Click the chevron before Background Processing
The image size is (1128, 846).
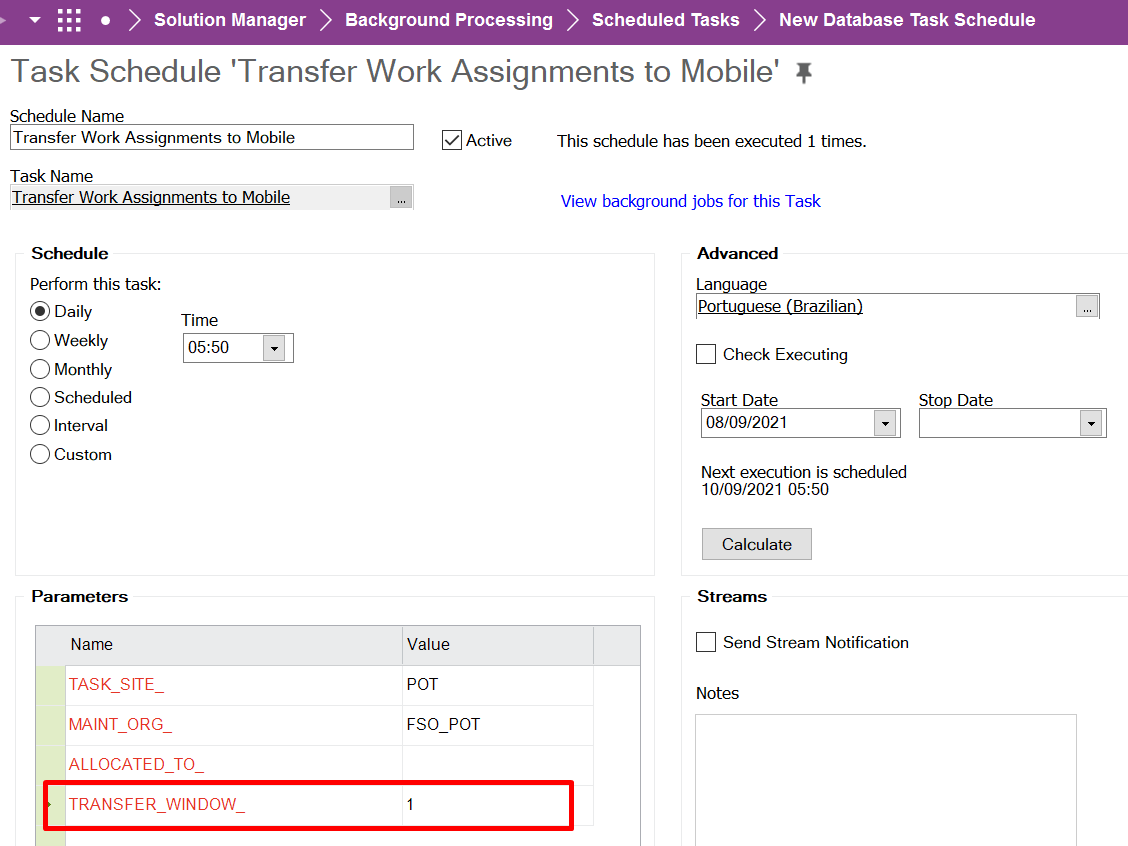pyautogui.click(x=325, y=20)
